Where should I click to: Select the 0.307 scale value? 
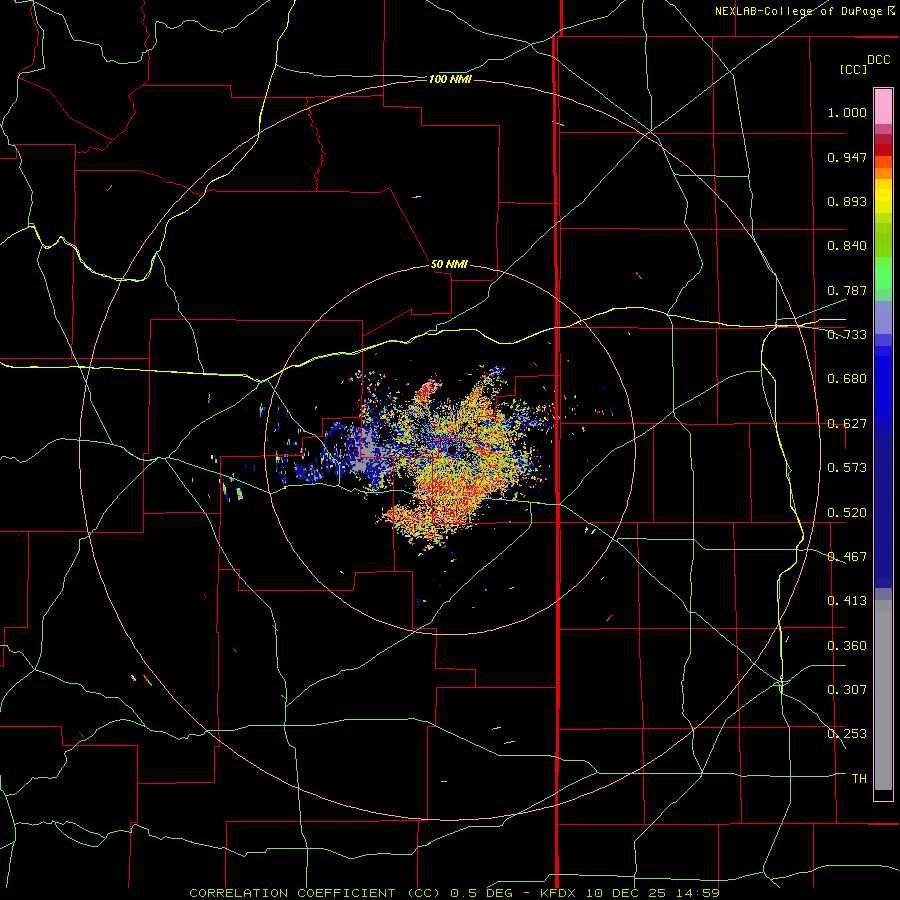847,690
